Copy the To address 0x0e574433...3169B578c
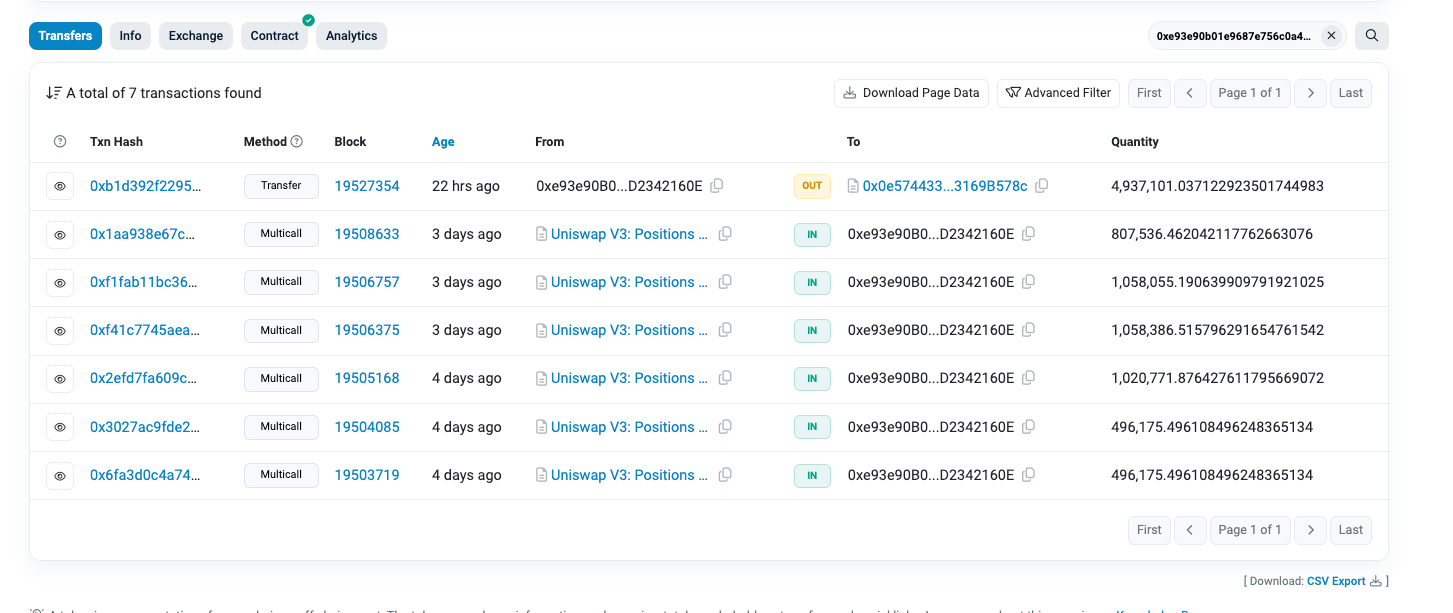The width and height of the screenshot is (1453, 613). click(x=1042, y=186)
